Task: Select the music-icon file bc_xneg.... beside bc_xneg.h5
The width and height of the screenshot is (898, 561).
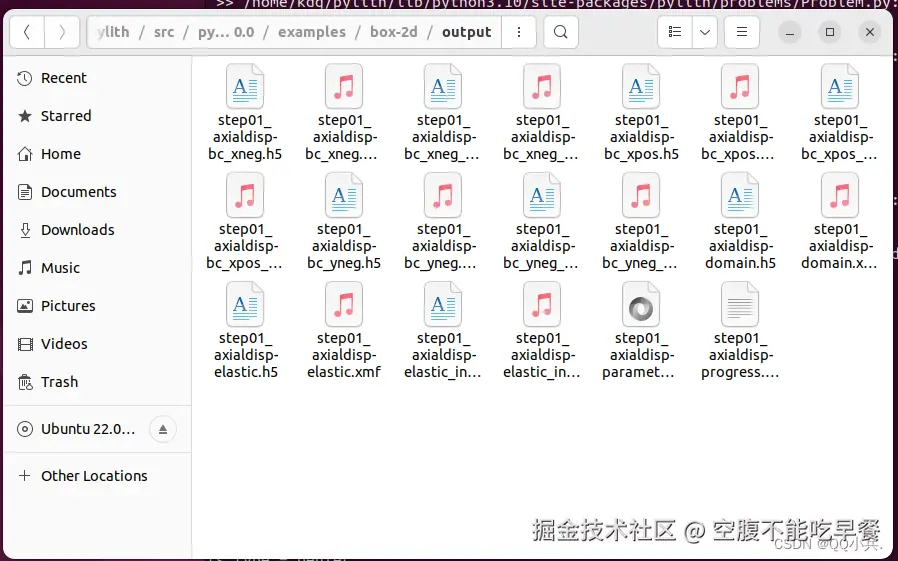Action: coord(344,113)
